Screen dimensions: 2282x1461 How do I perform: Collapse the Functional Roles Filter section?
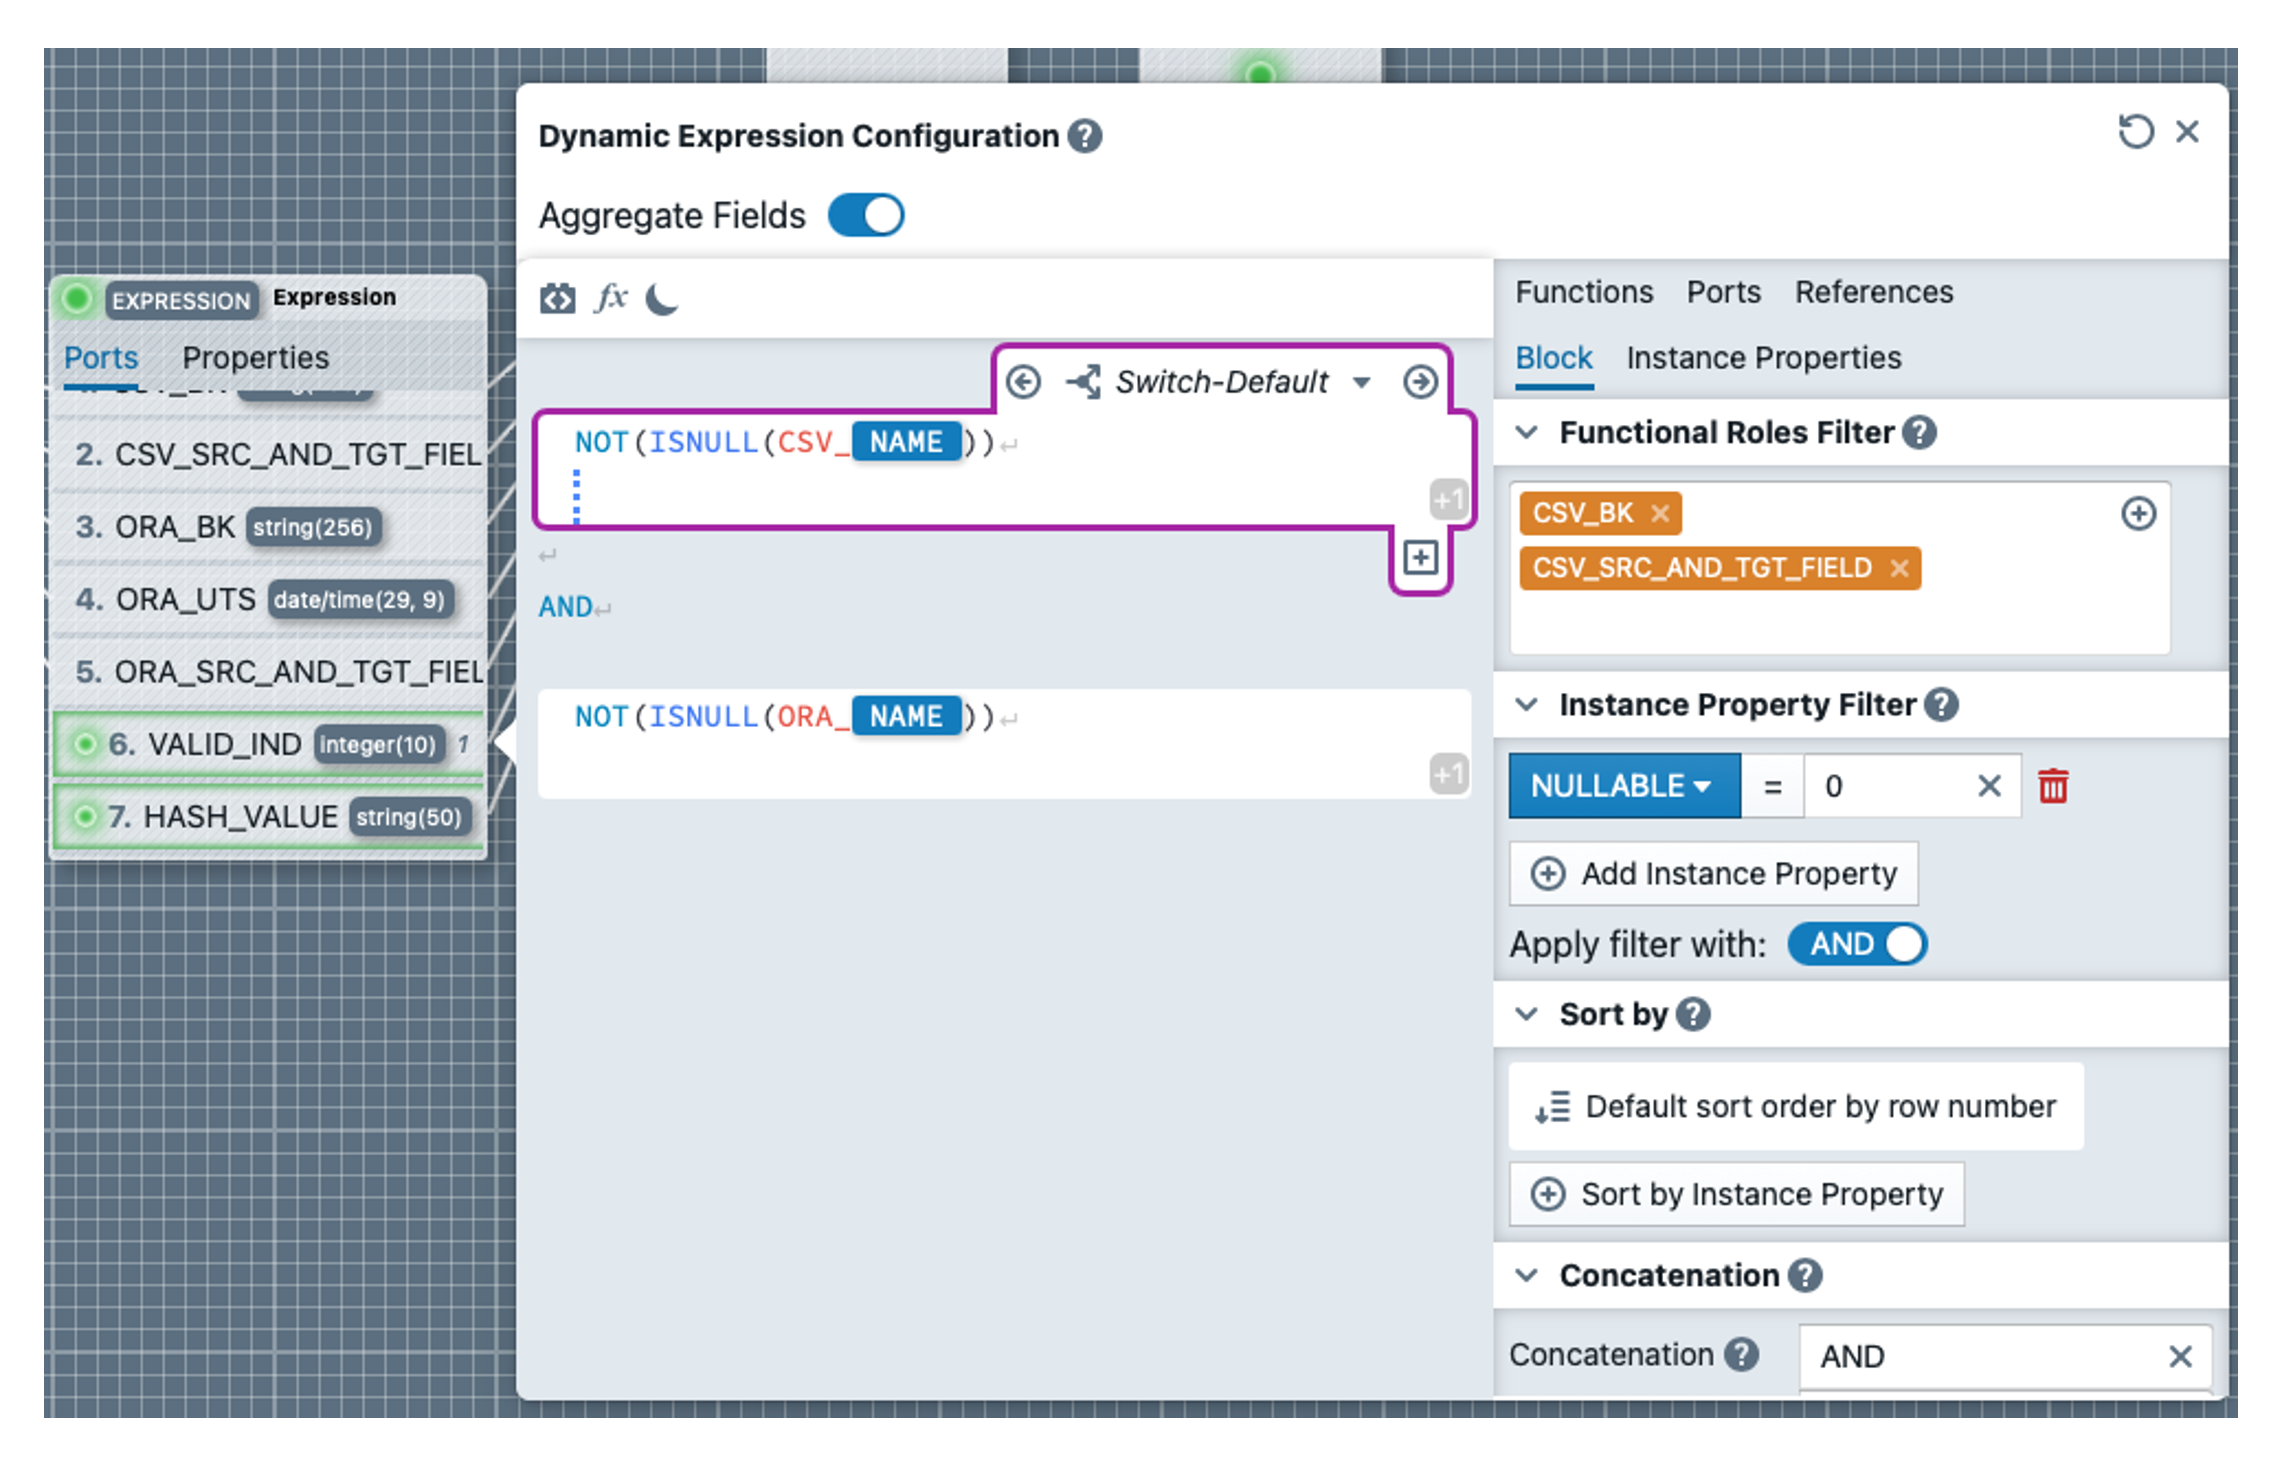click(1526, 432)
